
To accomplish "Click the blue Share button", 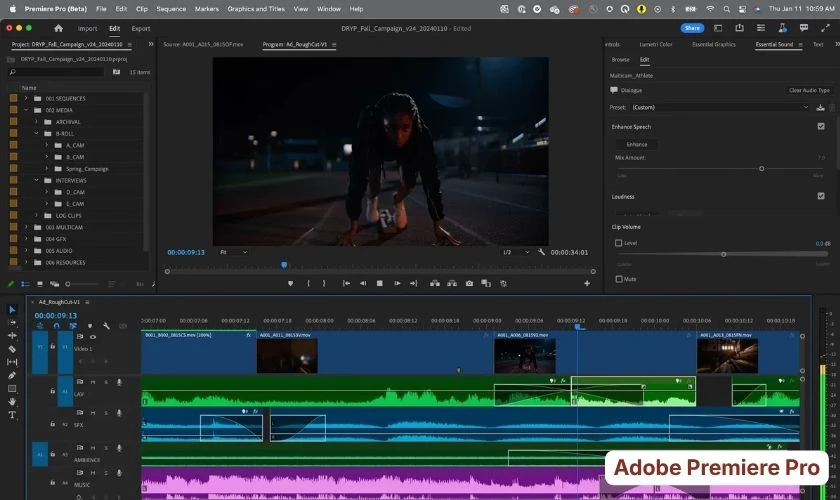I will (692, 28).
